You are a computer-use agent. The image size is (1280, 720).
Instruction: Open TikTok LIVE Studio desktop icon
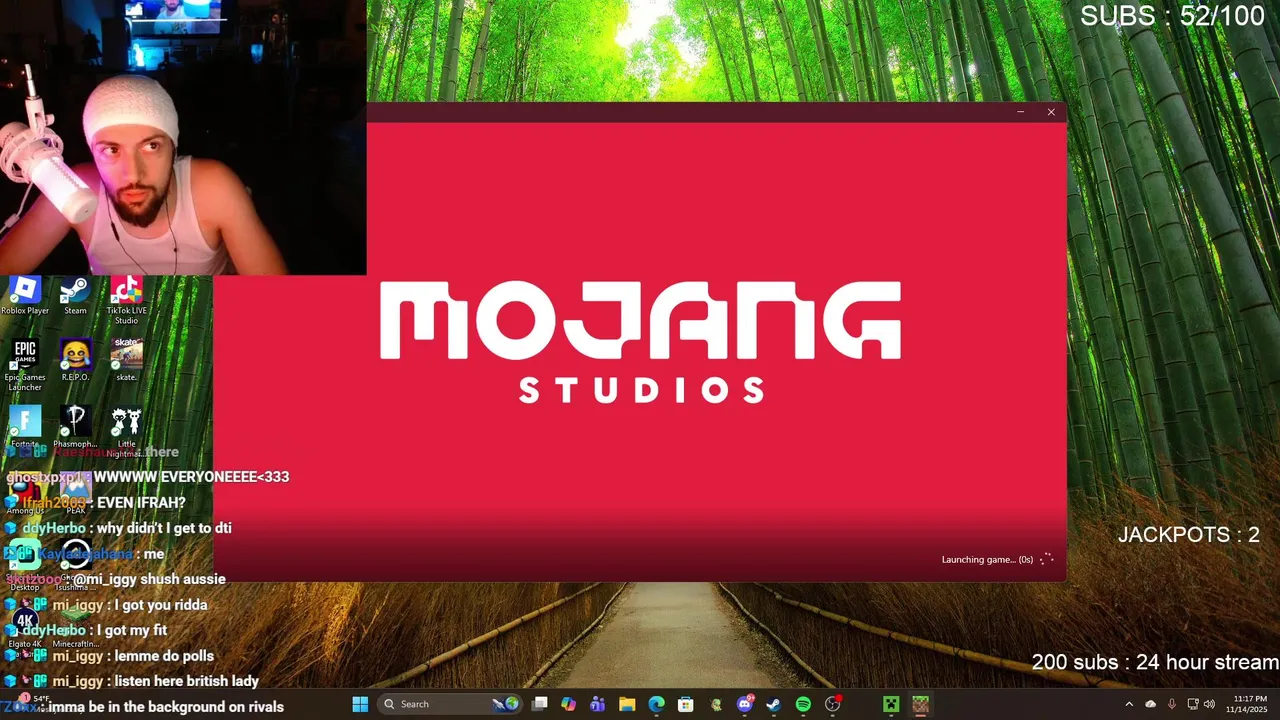126,300
